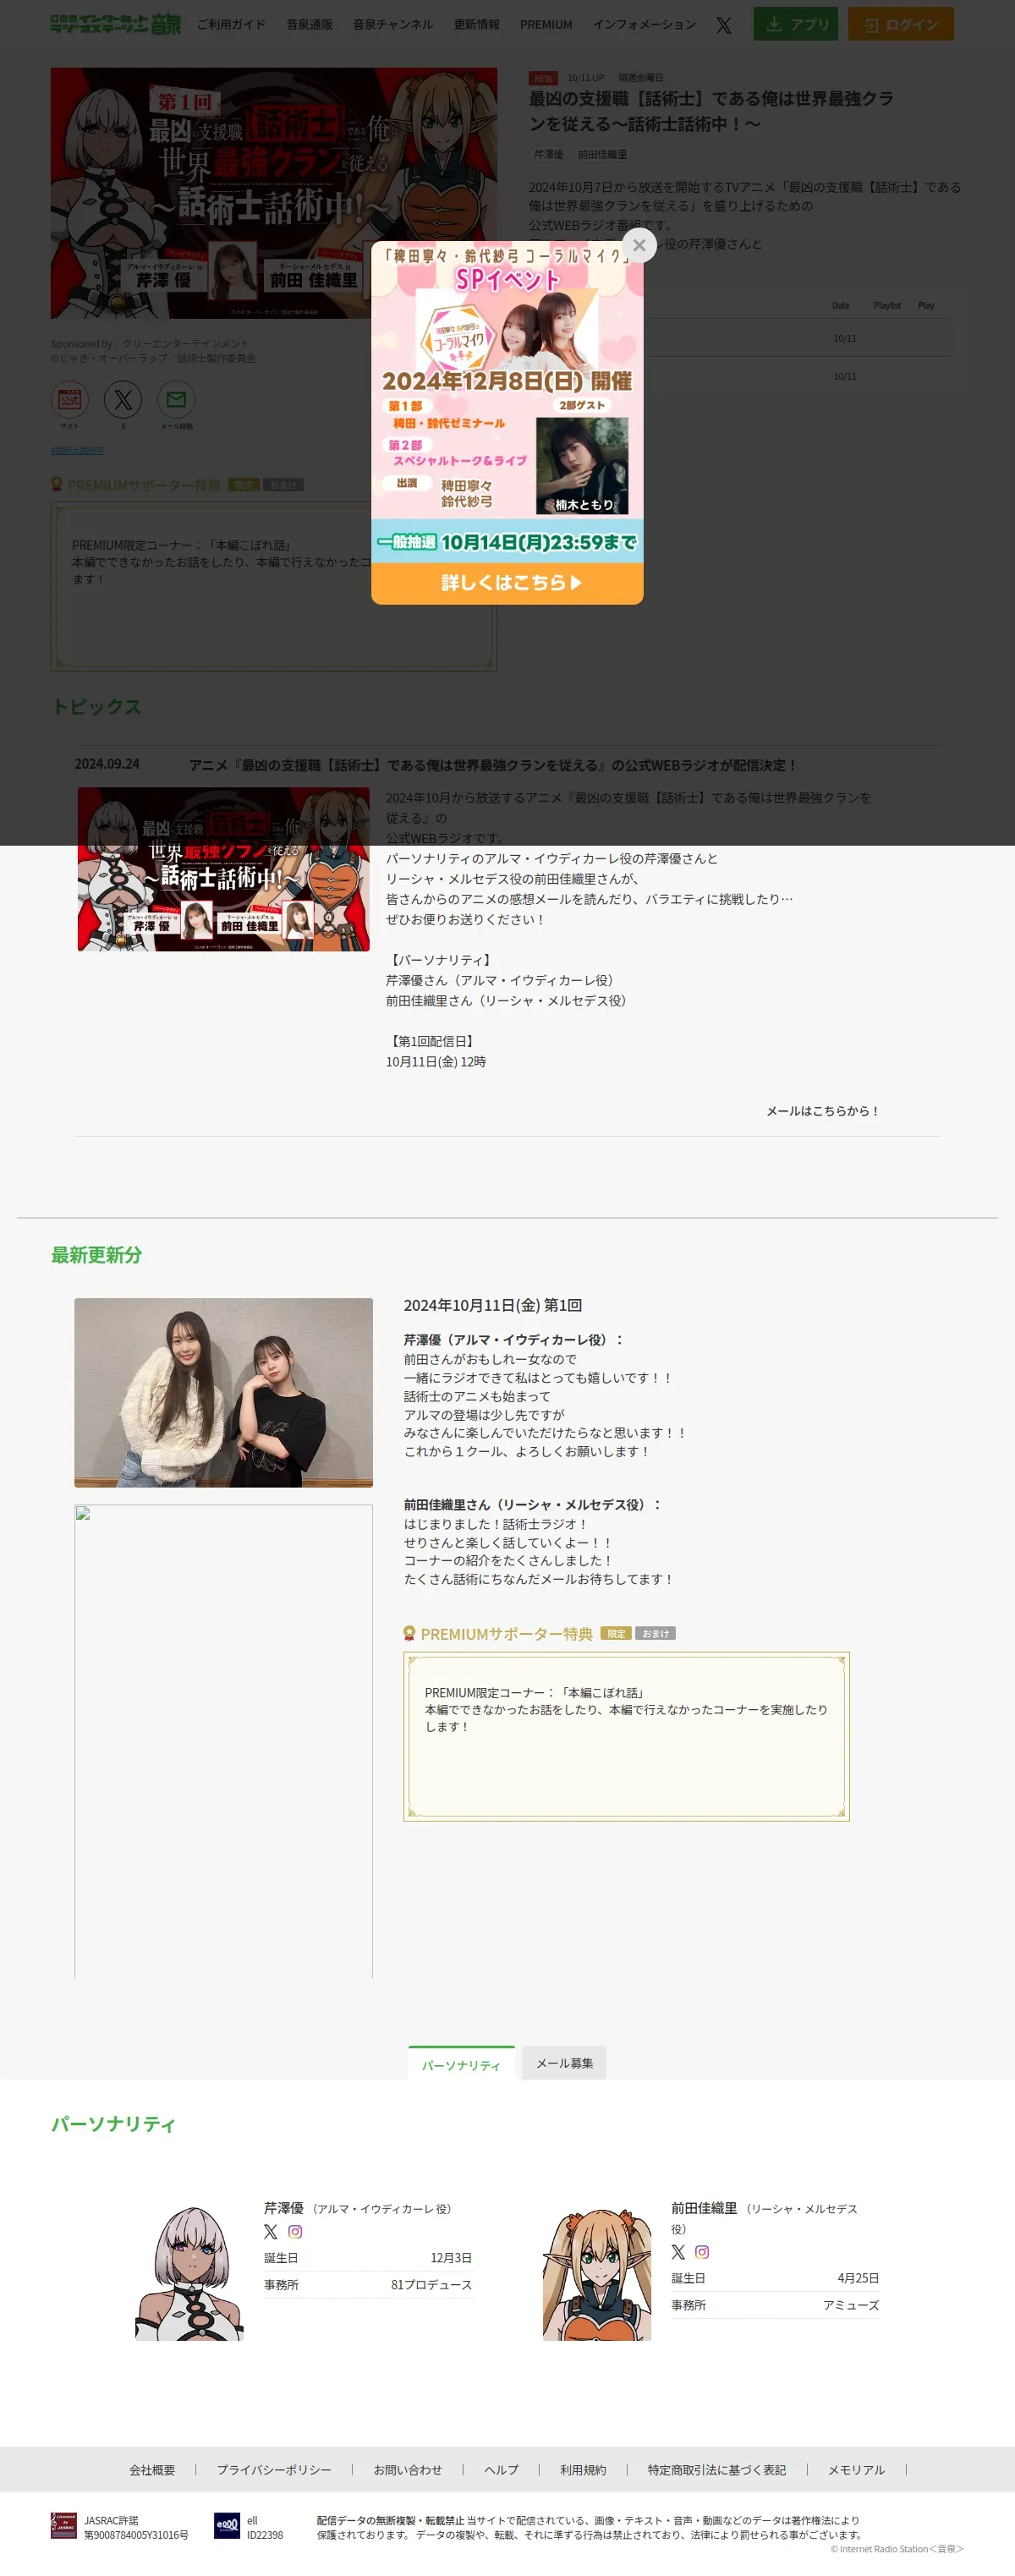Open プライバシーポリシー footer link
Viewport: 1015px width, 2576px height.
click(x=274, y=2469)
